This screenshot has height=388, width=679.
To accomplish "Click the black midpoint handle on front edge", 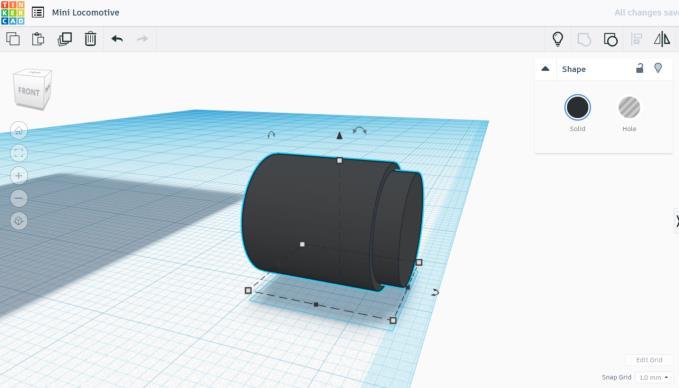I will [316, 305].
